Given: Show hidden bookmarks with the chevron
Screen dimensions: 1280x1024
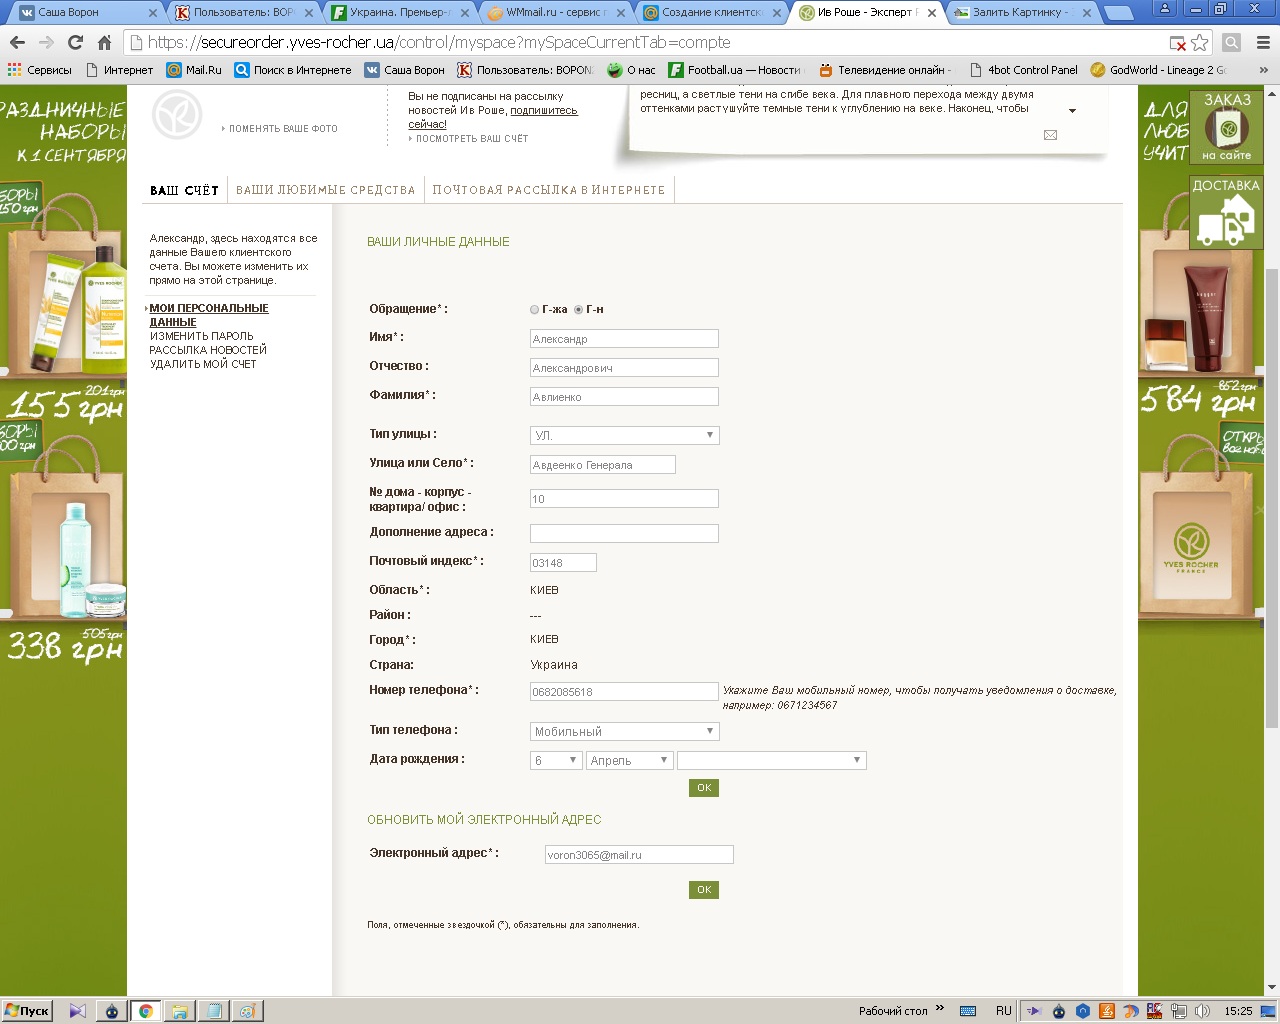Looking at the screenshot, I should [1263, 70].
